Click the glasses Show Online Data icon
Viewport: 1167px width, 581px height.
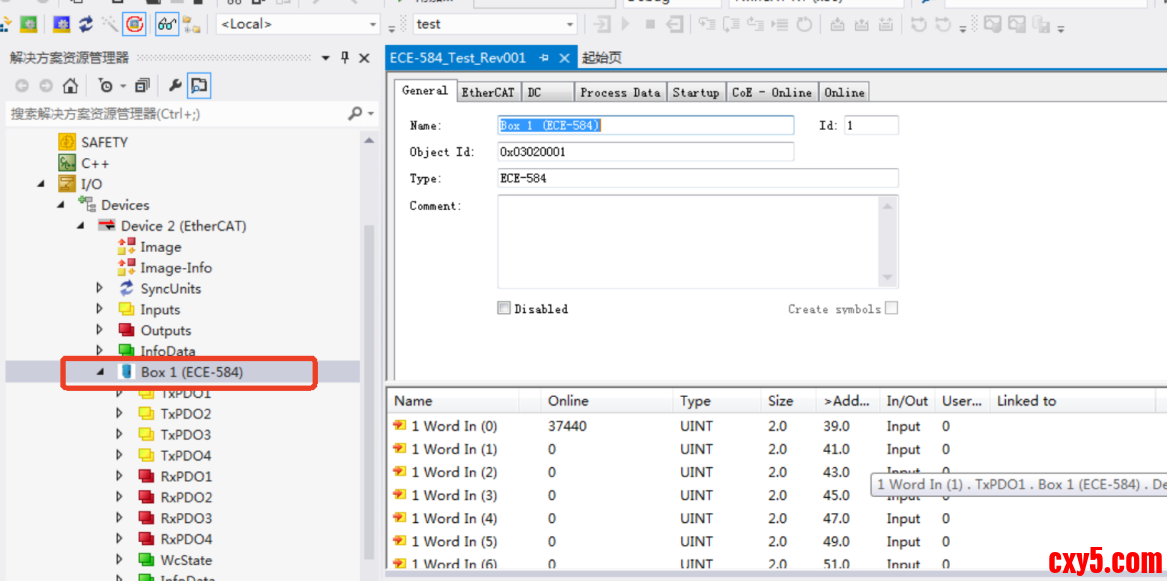(166, 24)
